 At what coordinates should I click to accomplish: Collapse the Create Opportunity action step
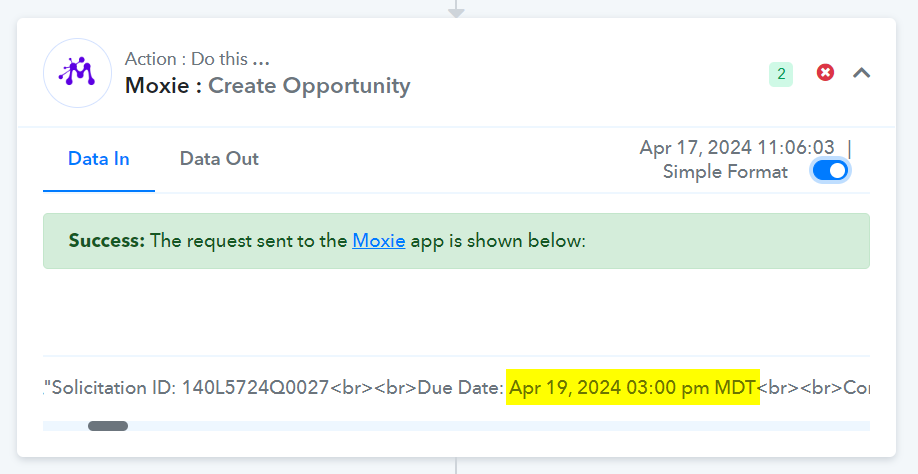861,73
